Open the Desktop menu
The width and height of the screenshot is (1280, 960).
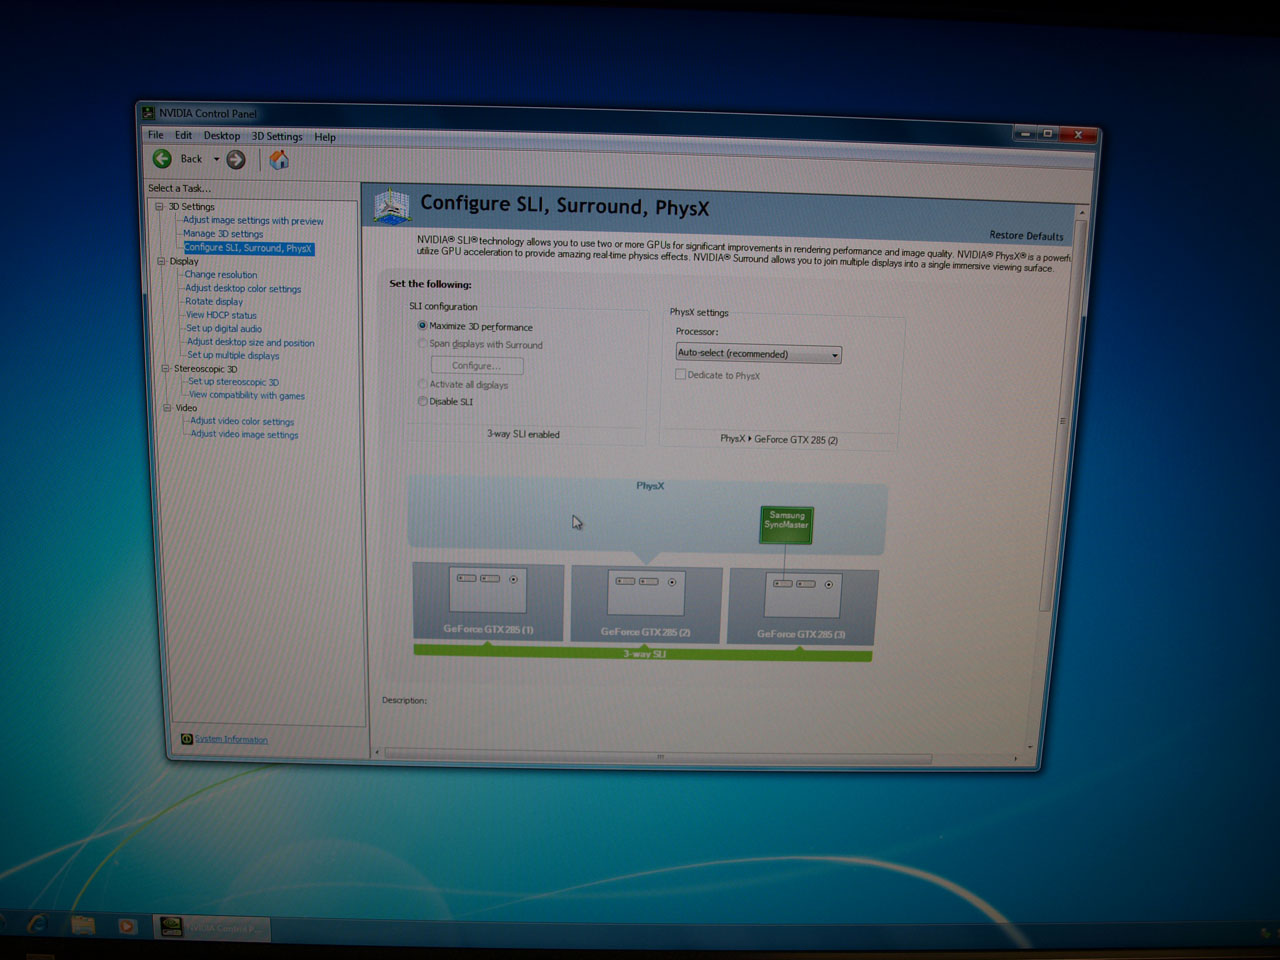[x=222, y=136]
